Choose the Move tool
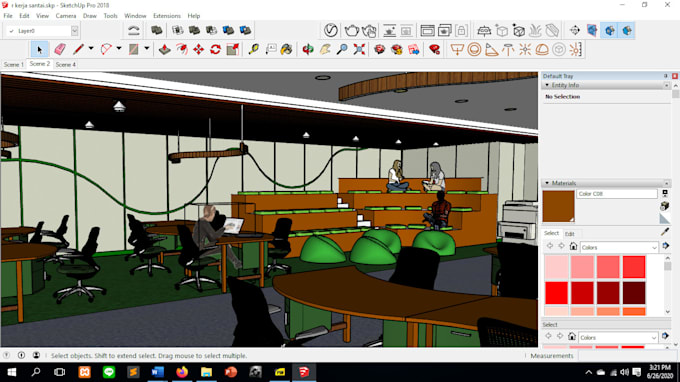The width and height of the screenshot is (680, 382). tap(199, 49)
